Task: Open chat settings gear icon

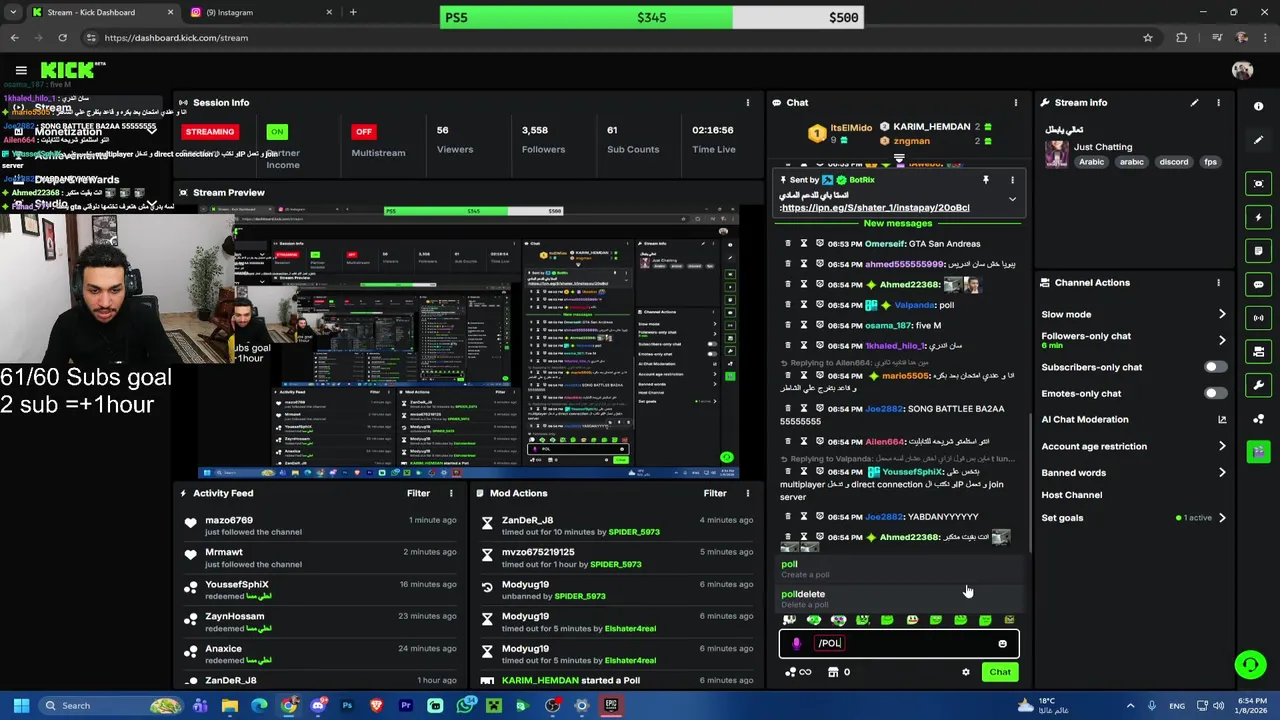Action: click(x=966, y=672)
